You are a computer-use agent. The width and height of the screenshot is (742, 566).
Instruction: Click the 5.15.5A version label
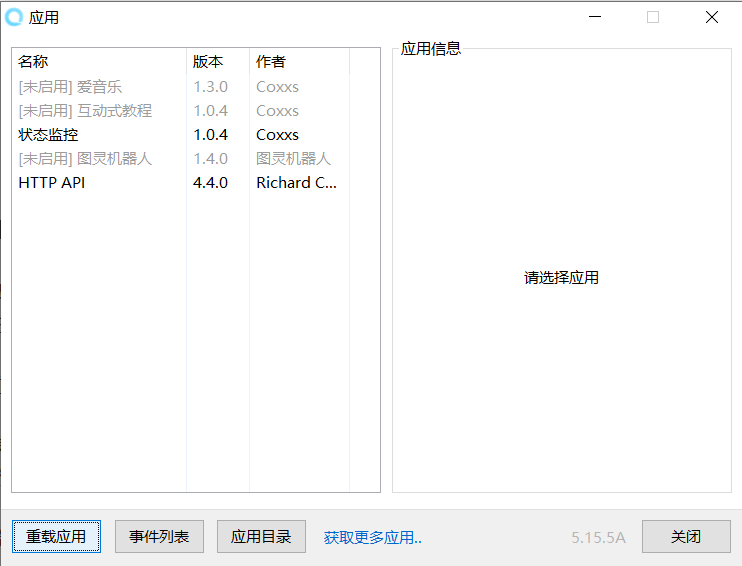pyautogui.click(x=599, y=538)
